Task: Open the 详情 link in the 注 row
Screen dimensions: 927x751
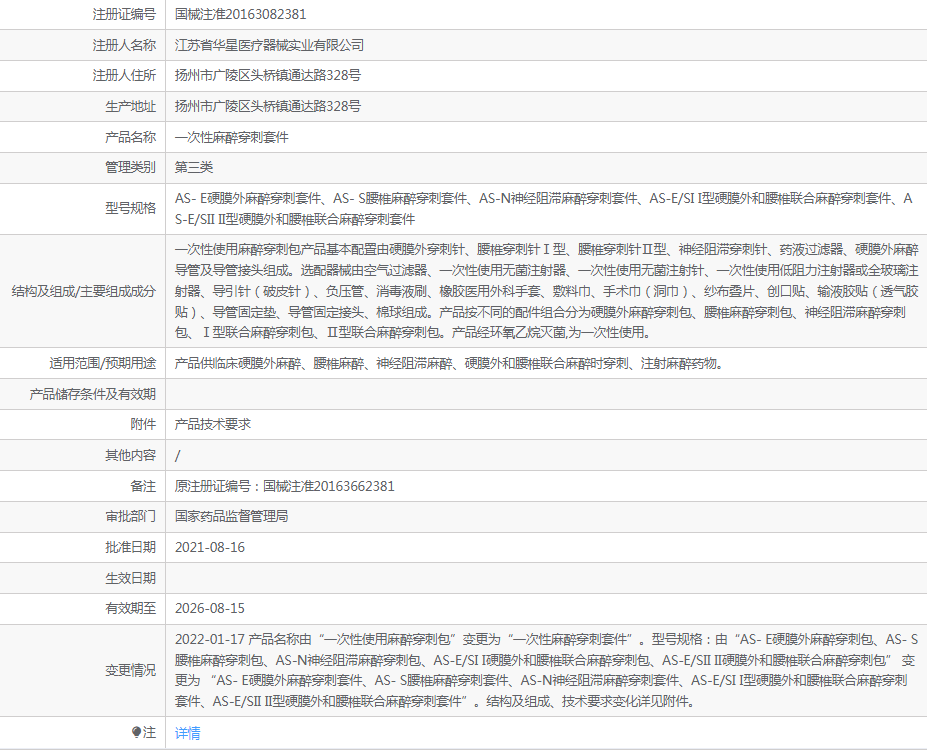Action: click(187, 733)
